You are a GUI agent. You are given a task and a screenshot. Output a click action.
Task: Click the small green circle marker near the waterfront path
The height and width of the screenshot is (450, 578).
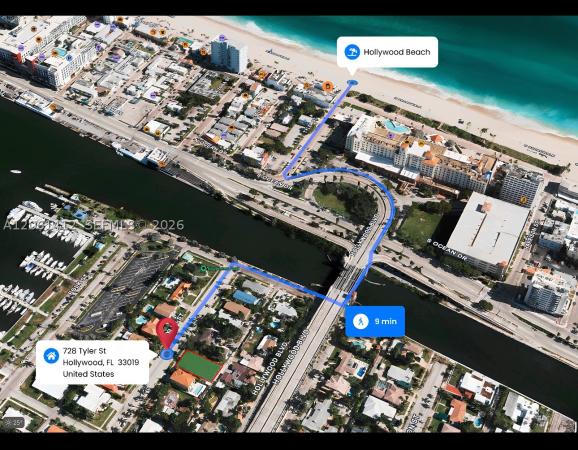click(203, 269)
